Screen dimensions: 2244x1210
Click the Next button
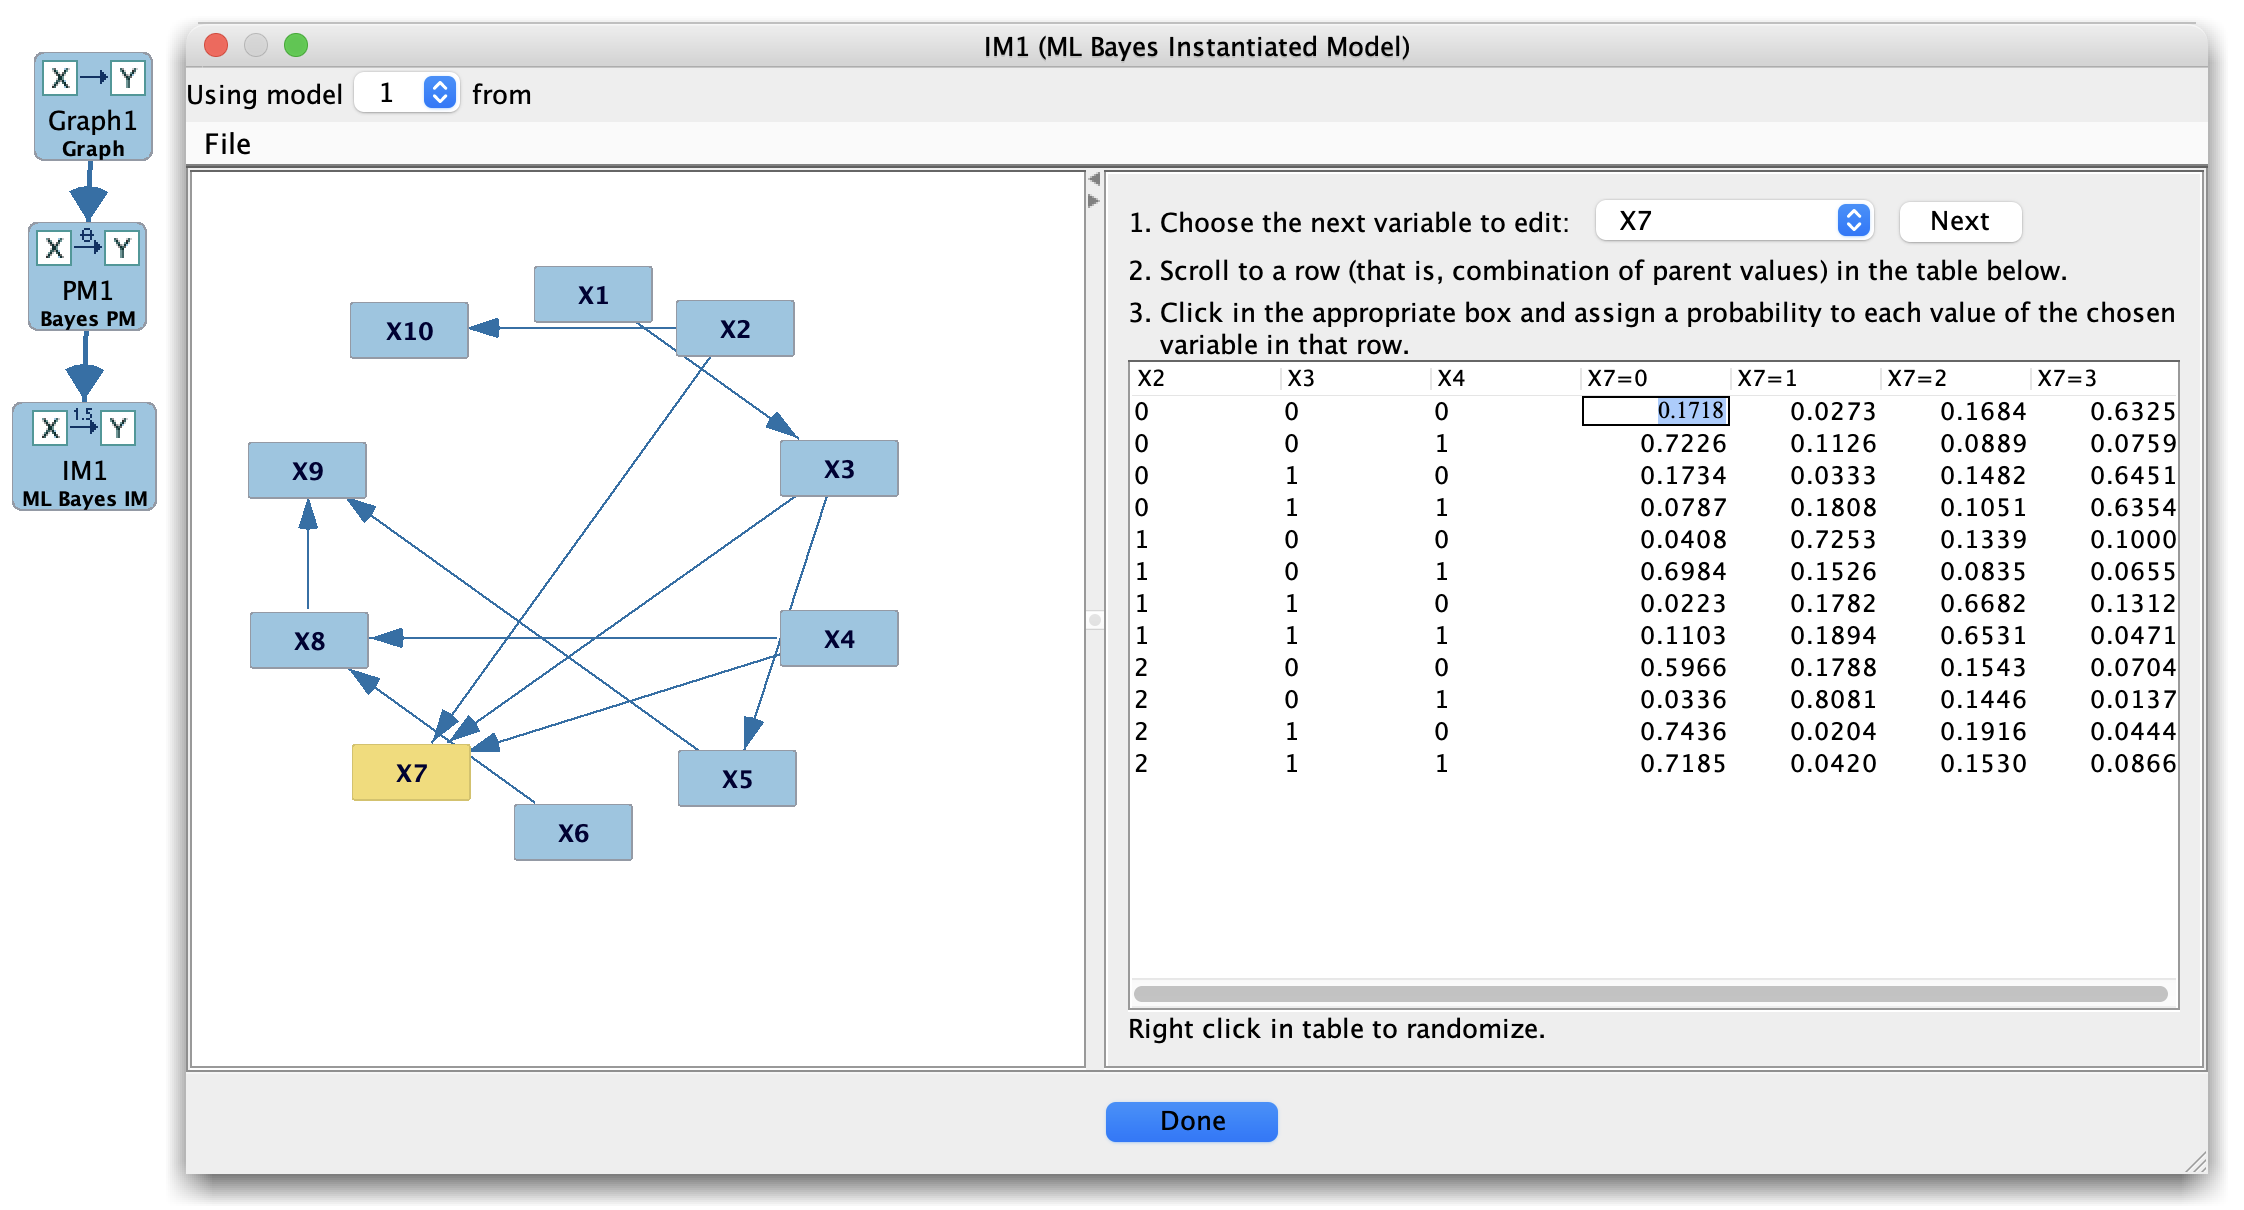[1960, 221]
